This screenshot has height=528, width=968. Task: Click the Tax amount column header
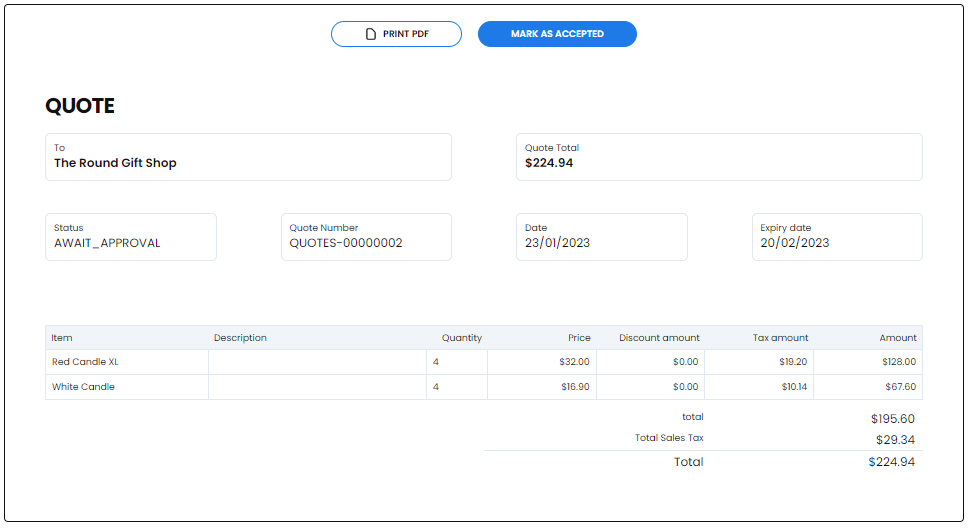[780, 338]
